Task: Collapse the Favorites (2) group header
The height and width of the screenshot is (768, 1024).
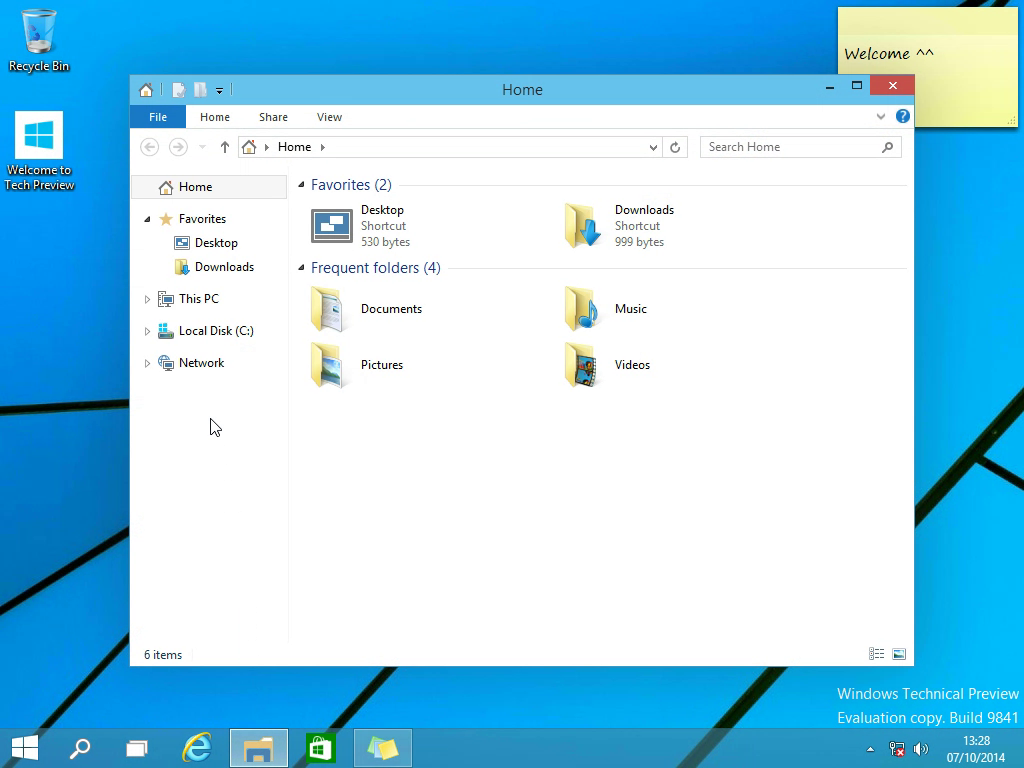Action: click(x=301, y=185)
